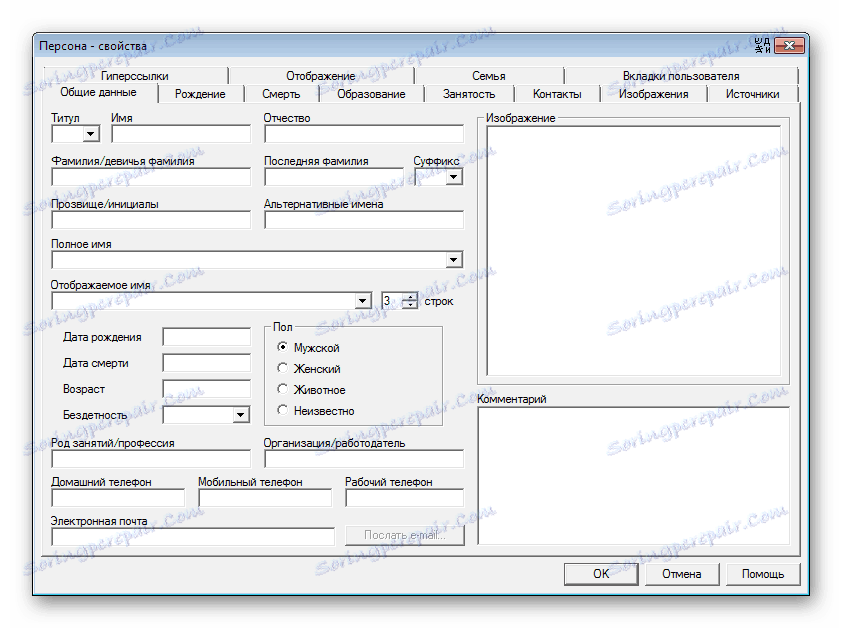Go to the Рождение tab
The image size is (842, 628).
pos(200,94)
